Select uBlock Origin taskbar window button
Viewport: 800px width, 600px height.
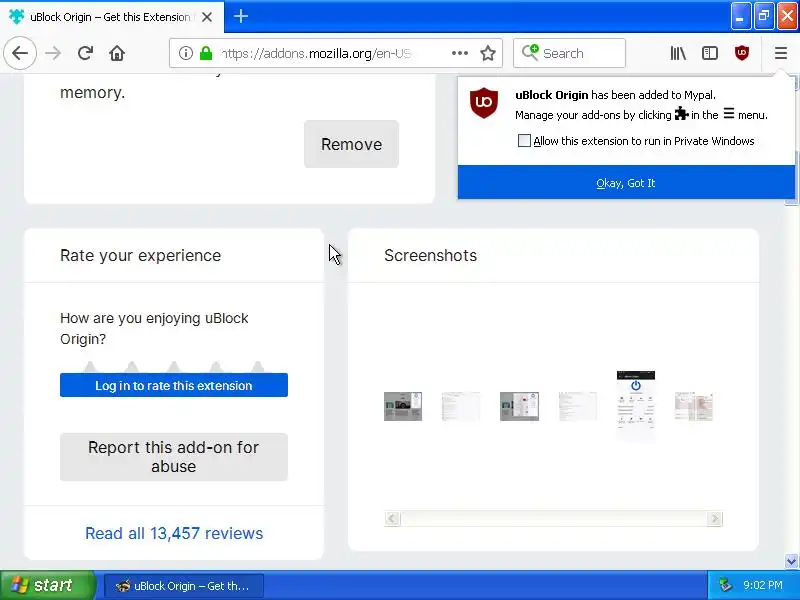tap(184, 586)
